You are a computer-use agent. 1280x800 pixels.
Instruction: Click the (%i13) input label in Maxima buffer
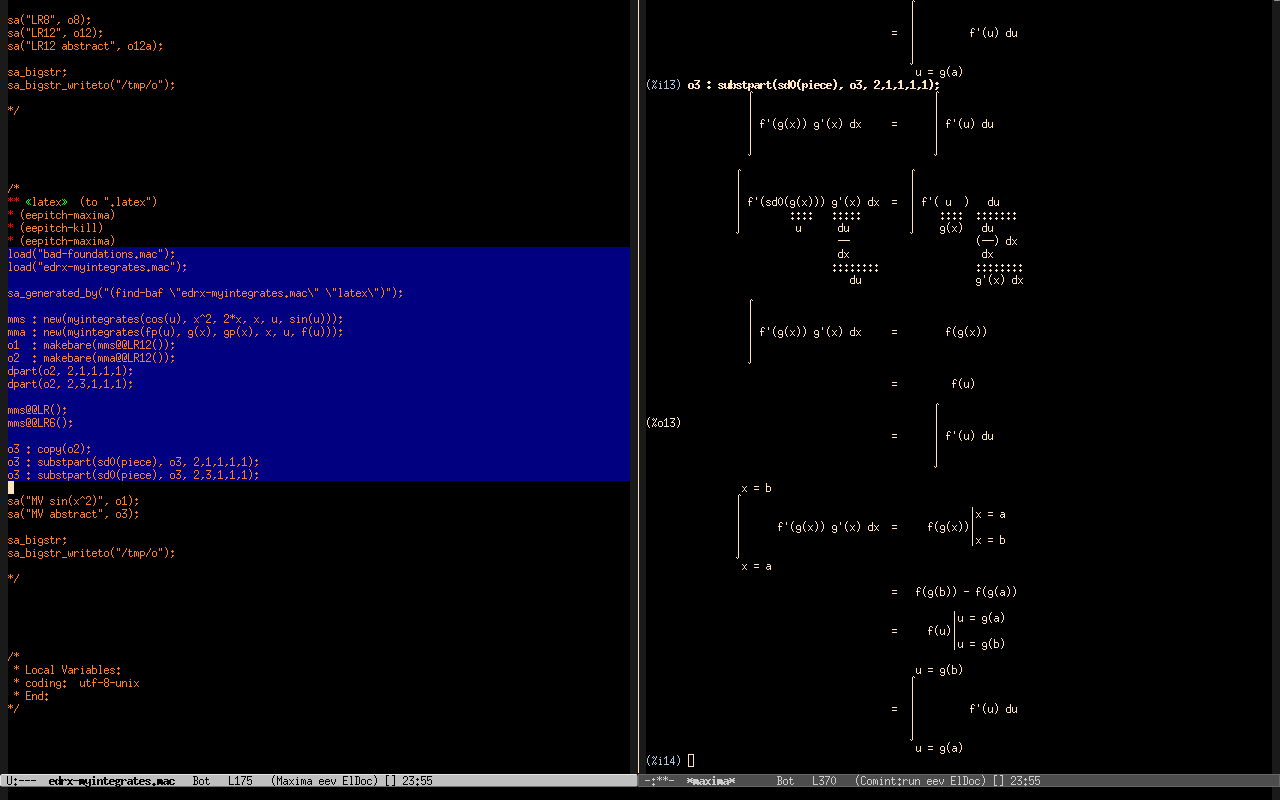663,85
